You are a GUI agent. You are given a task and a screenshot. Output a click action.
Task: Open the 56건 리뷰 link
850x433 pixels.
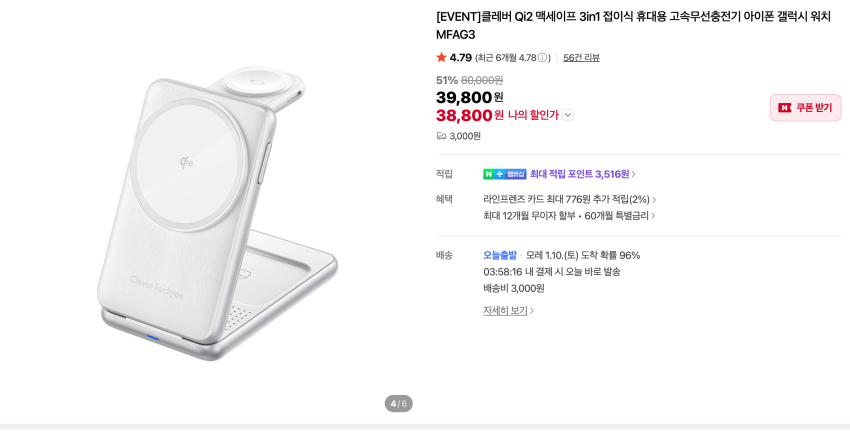(581, 58)
